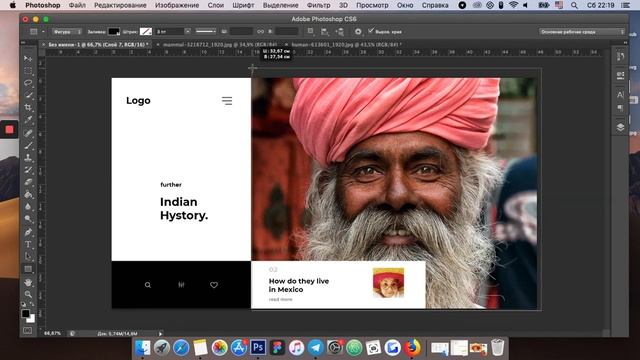Click the stroke width input field
This screenshot has height=360, width=640.
(169, 31)
